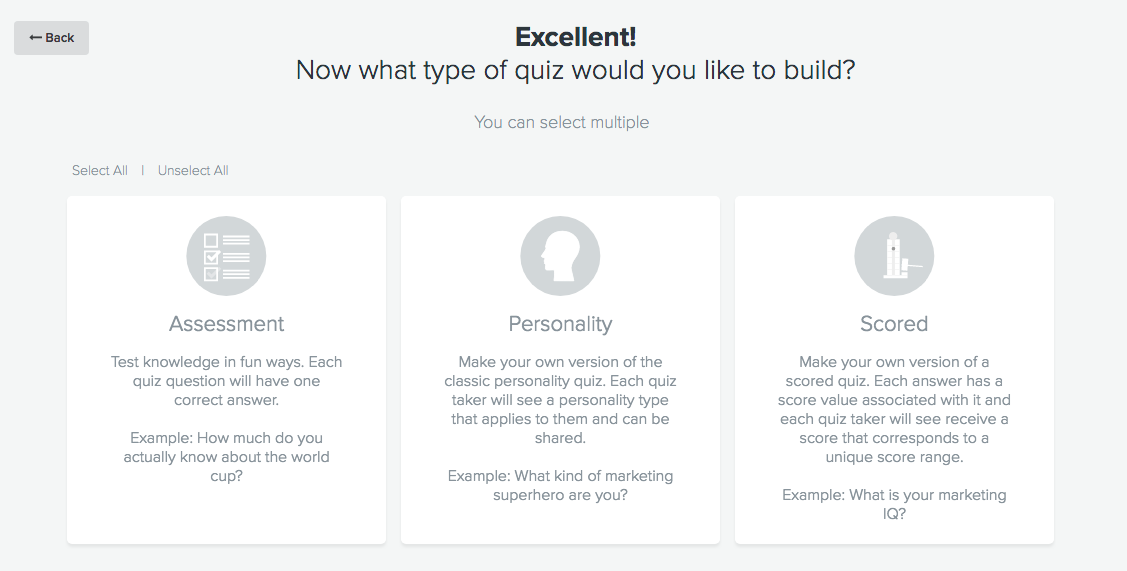Select all quiz types
This screenshot has height=571, width=1127.
[100, 170]
